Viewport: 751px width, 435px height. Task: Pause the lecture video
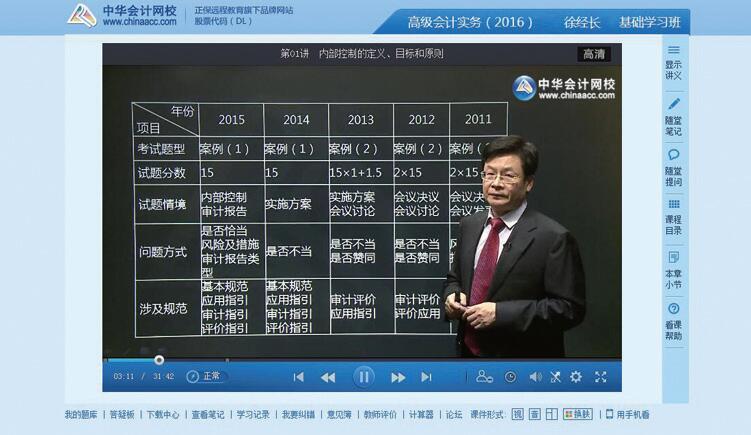pos(364,377)
